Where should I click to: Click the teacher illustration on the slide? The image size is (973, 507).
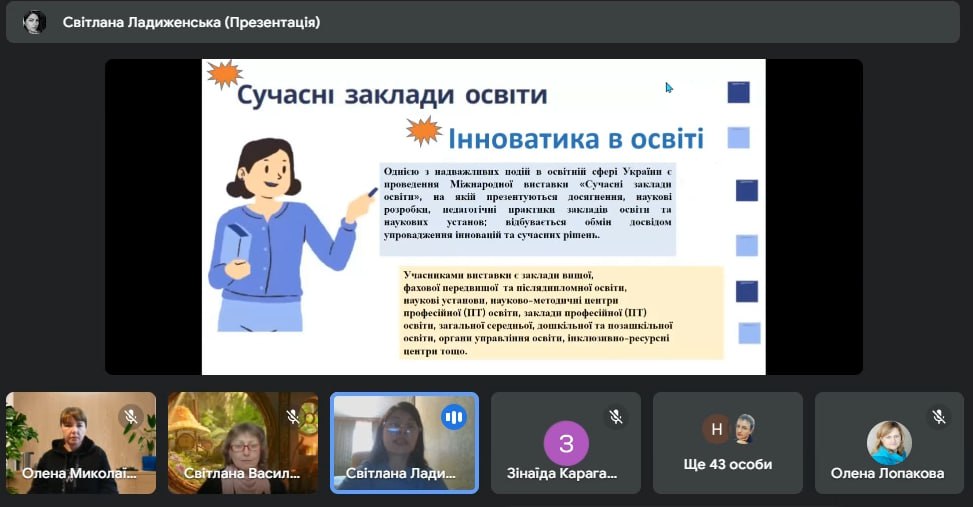tap(275, 235)
